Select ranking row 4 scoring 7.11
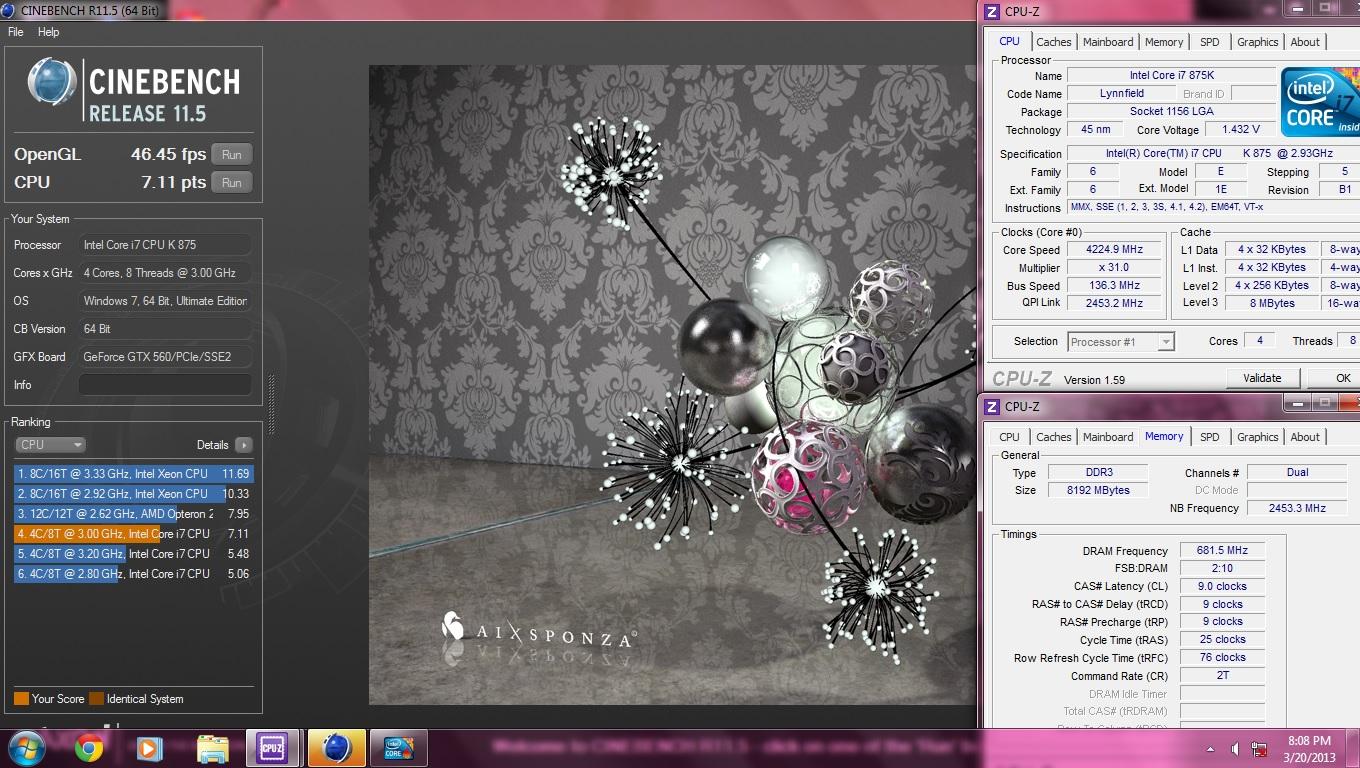The image size is (1360, 768). pyautogui.click(x=134, y=534)
